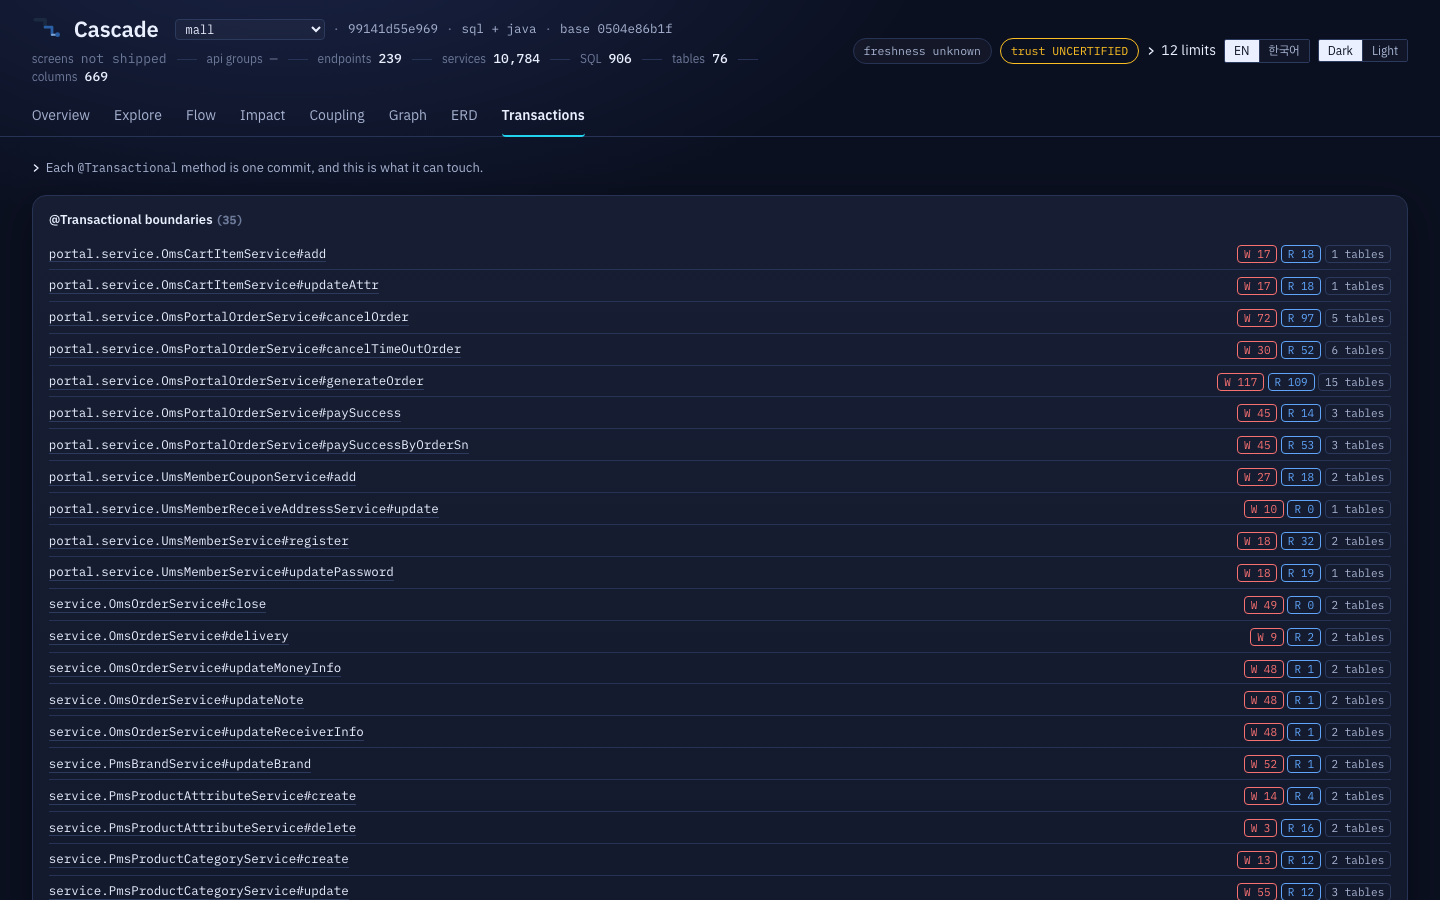Open the Explore tab

138,115
